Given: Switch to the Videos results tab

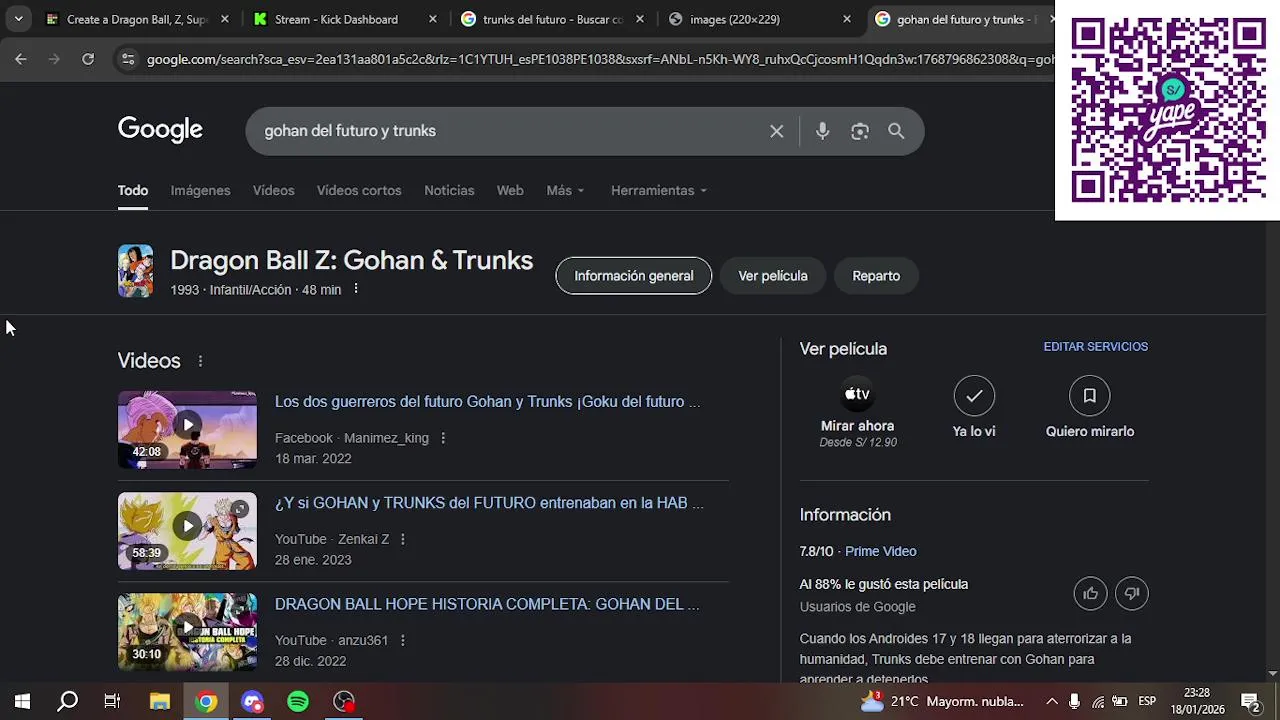Looking at the screenshot, I should tap(273, 190).
